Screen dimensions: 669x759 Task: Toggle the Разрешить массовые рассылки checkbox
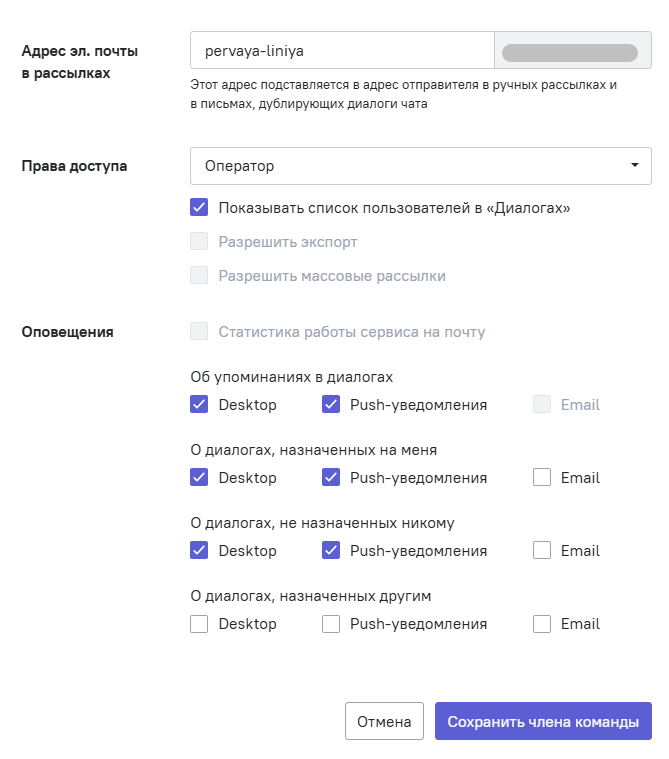199,276
